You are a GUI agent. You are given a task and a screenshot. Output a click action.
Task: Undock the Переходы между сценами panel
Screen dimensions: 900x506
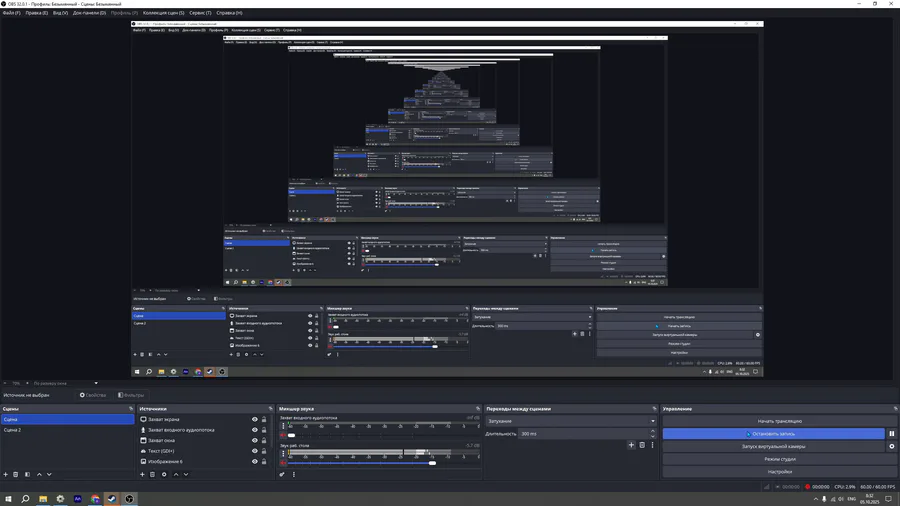(x=654, y=408)
